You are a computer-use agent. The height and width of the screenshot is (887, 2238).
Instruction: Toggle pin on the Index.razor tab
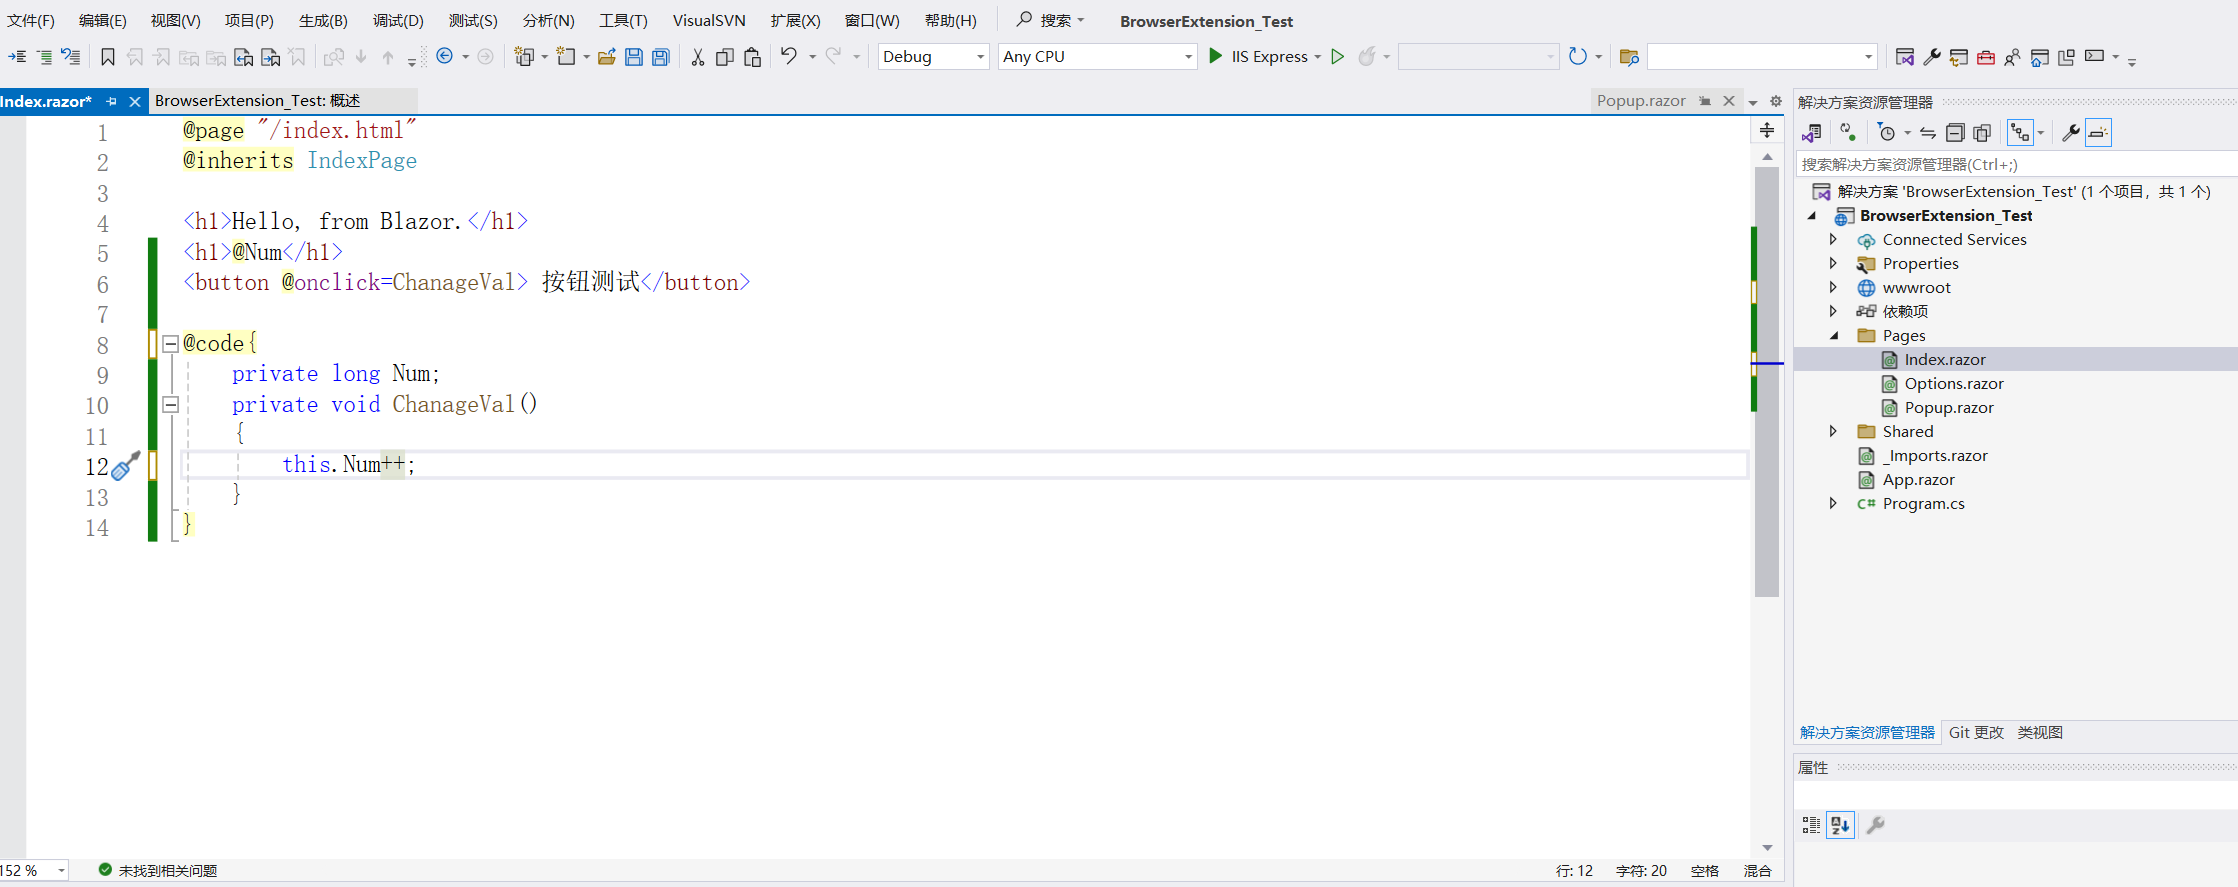[x=111, y=101]
